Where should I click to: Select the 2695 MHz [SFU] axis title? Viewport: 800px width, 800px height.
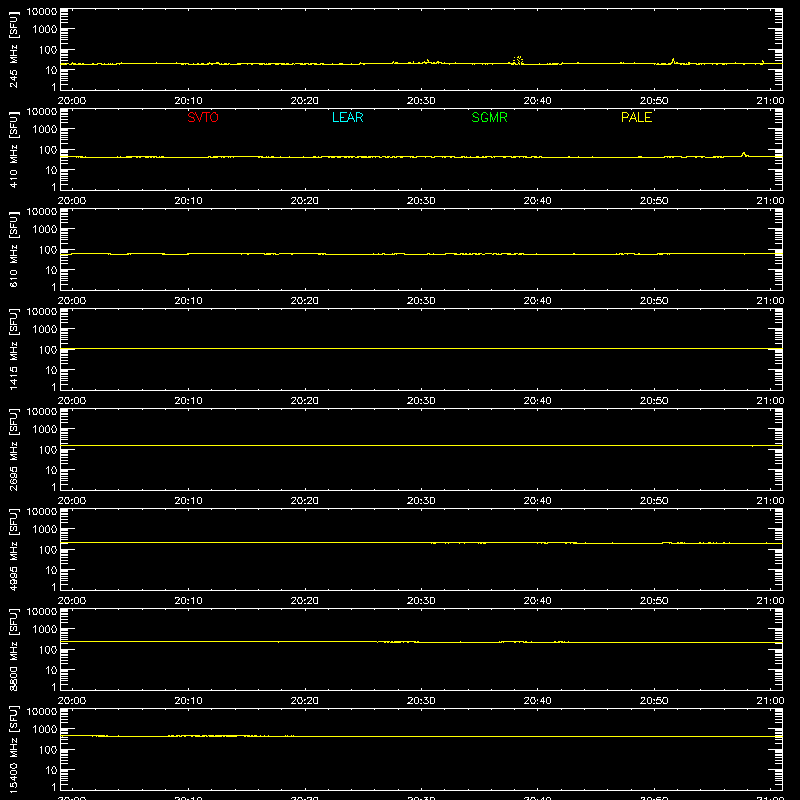[x=14, y=449]
